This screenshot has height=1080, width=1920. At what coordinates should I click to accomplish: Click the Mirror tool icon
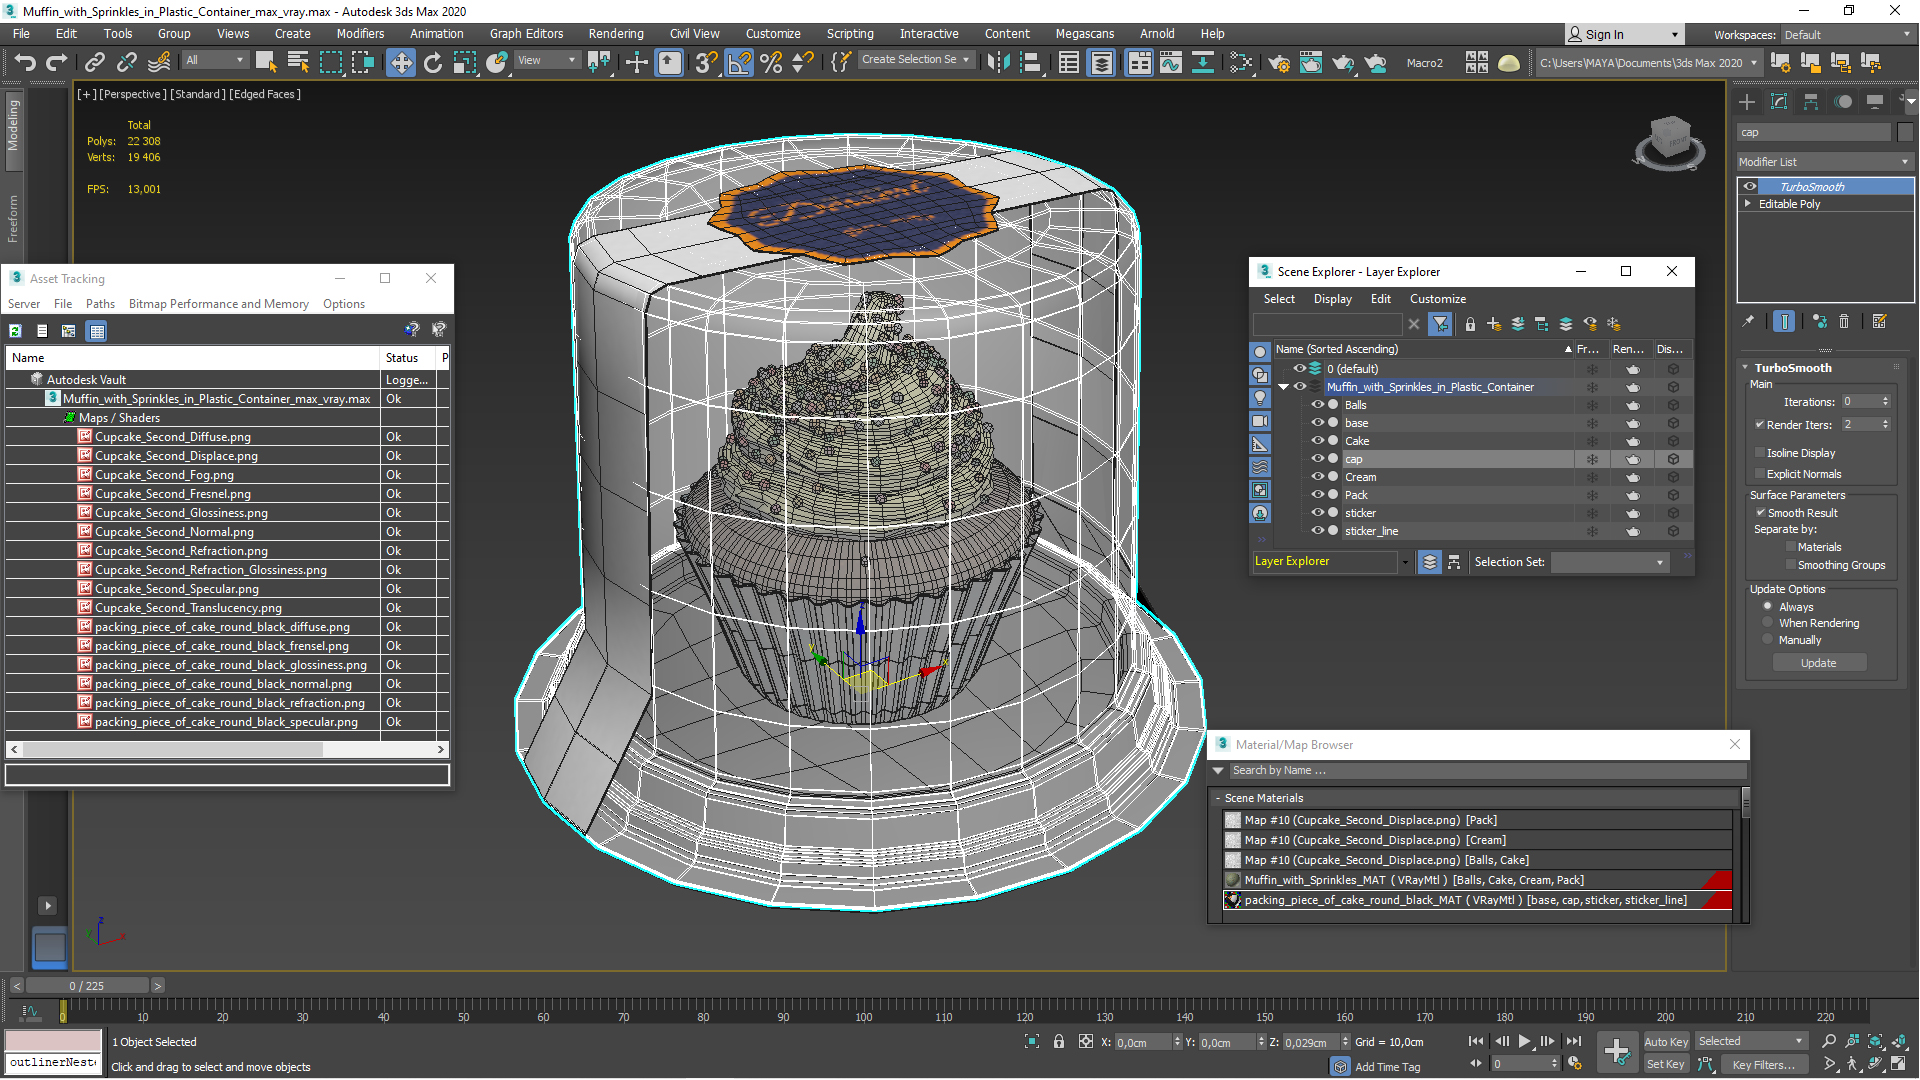coord(998,63)
